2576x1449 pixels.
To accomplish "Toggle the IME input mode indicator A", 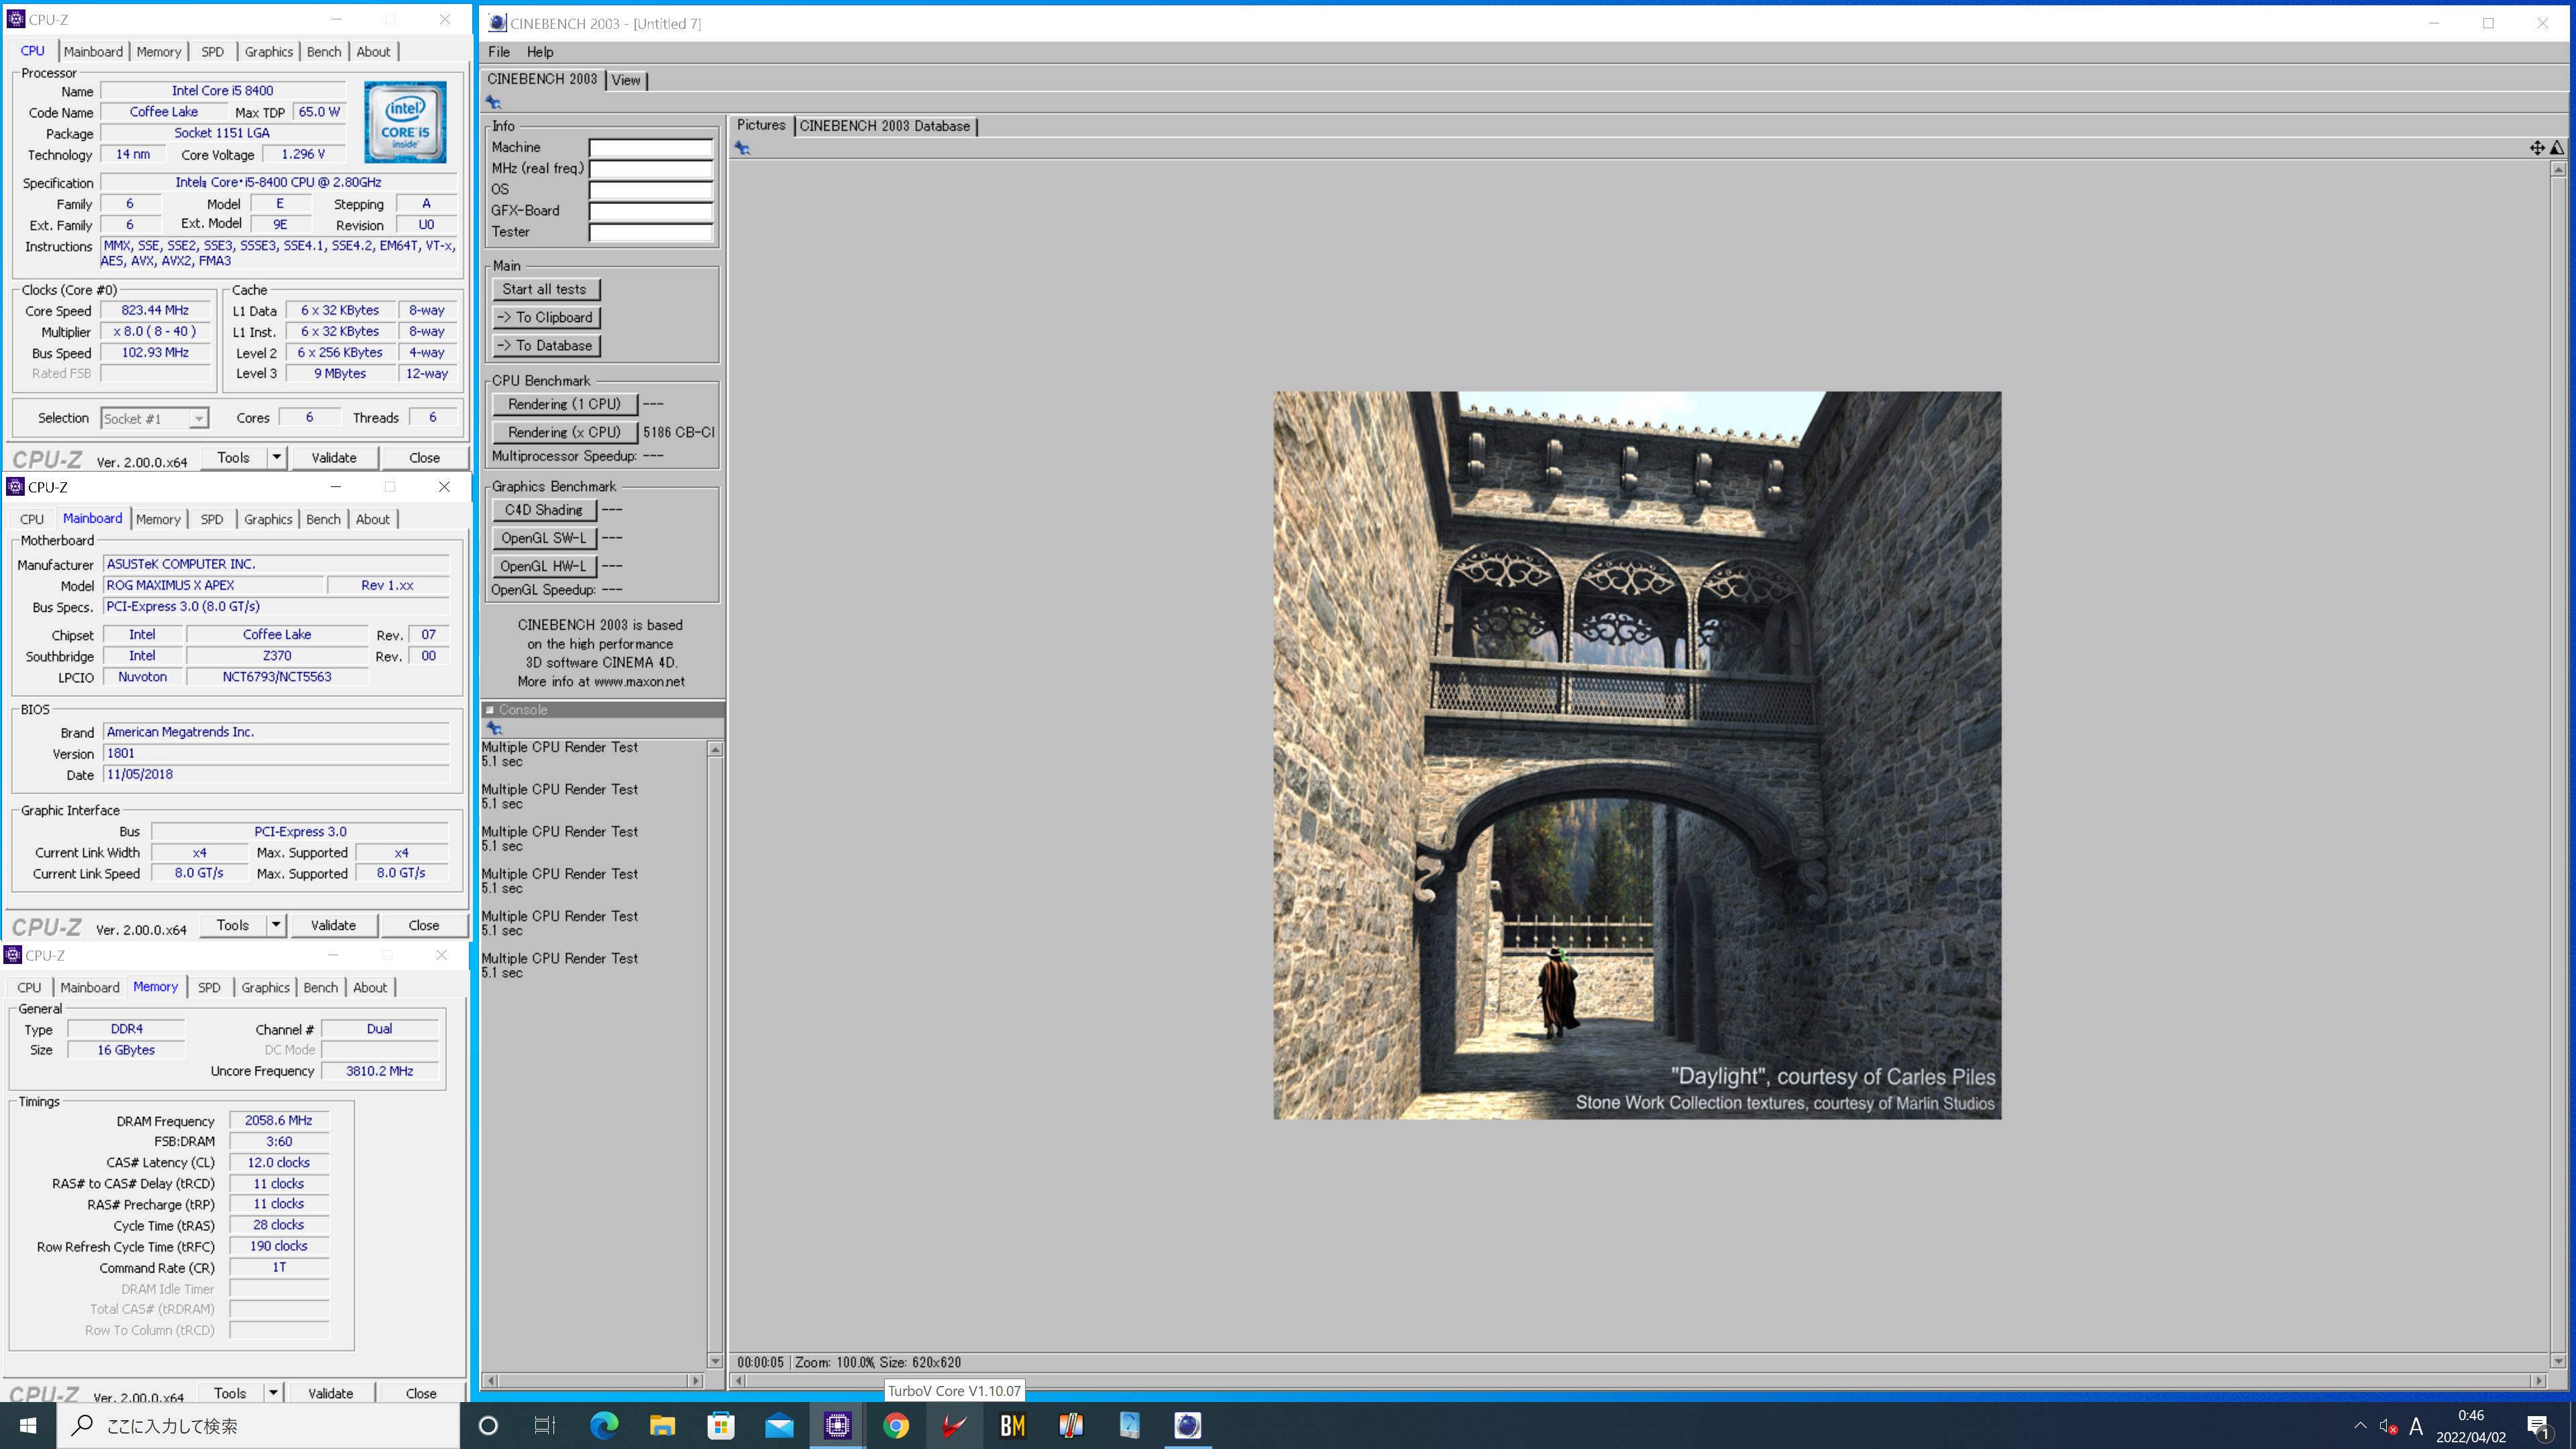I will point(2416,1426).
